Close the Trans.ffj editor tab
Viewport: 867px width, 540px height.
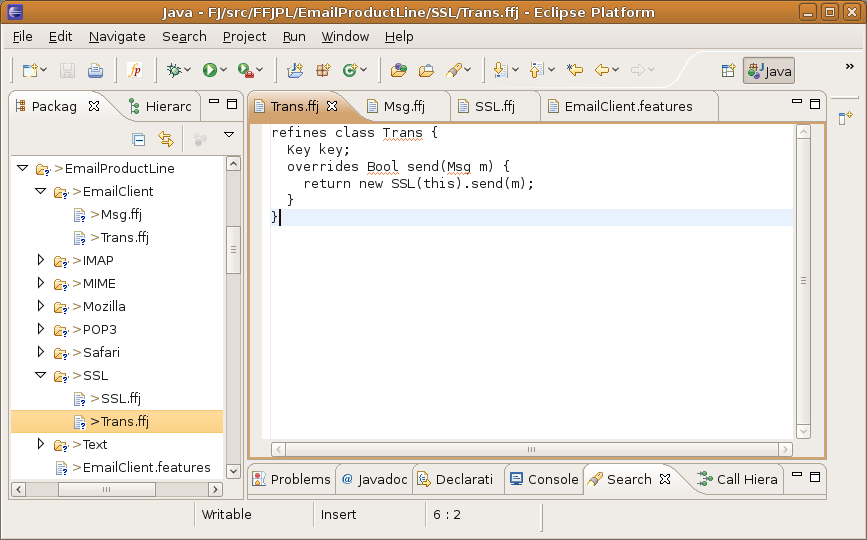point(333,106)
